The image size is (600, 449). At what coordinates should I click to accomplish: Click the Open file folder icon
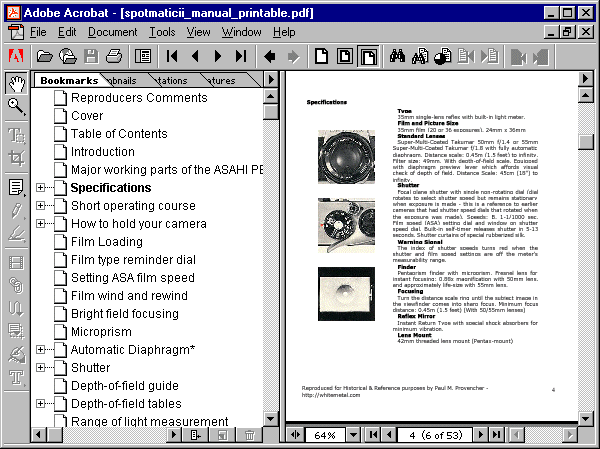coord(45,57)
